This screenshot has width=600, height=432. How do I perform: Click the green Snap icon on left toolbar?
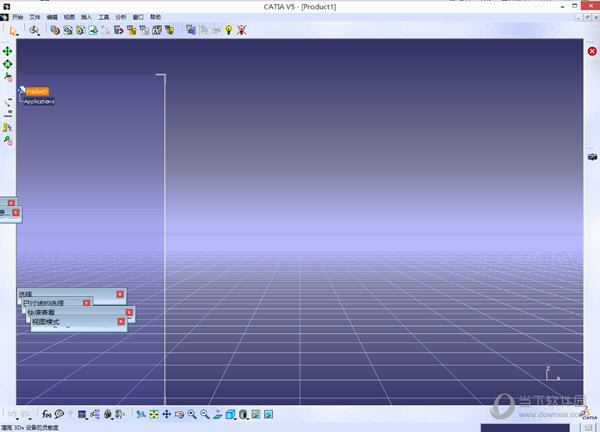8,64
